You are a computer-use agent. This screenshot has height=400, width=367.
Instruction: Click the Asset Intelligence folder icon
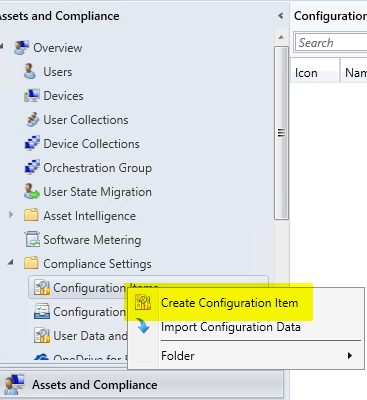[31, 215]
